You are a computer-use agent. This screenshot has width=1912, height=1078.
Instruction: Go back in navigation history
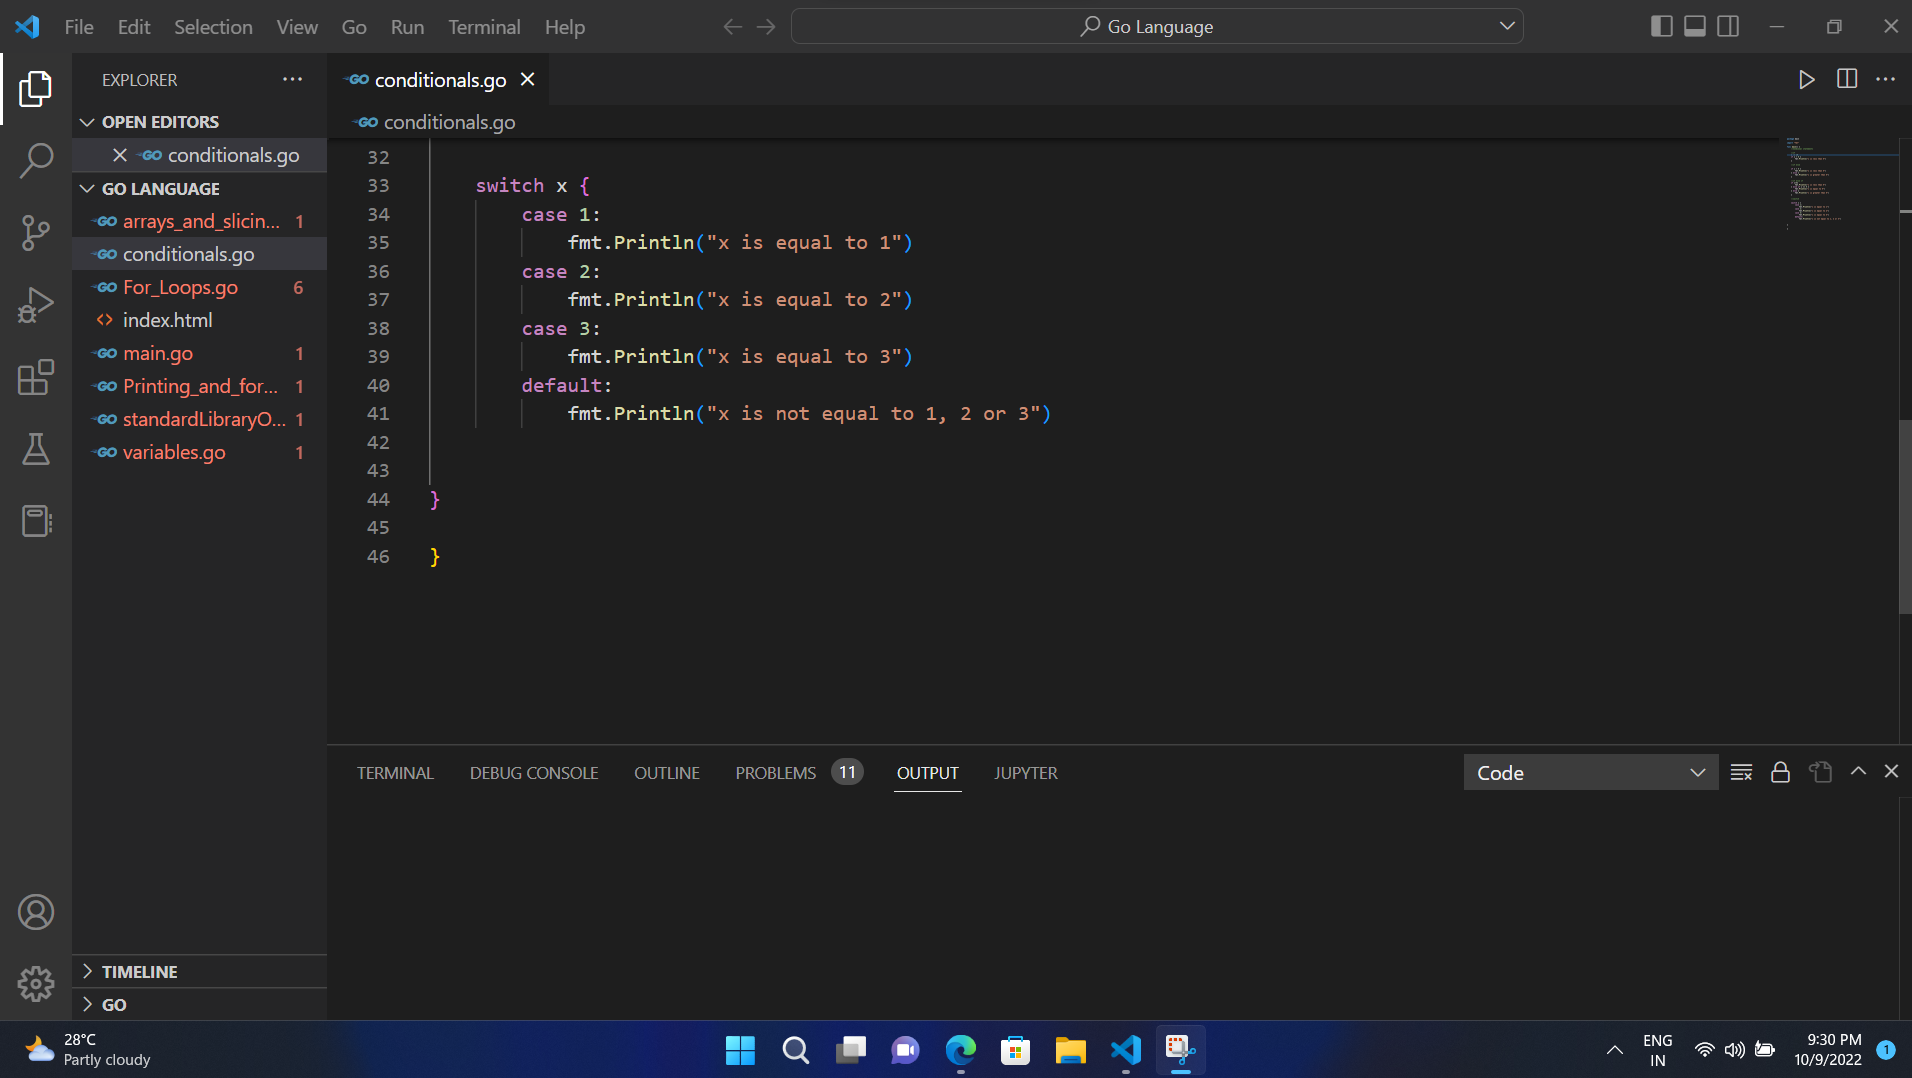(732, 27)
